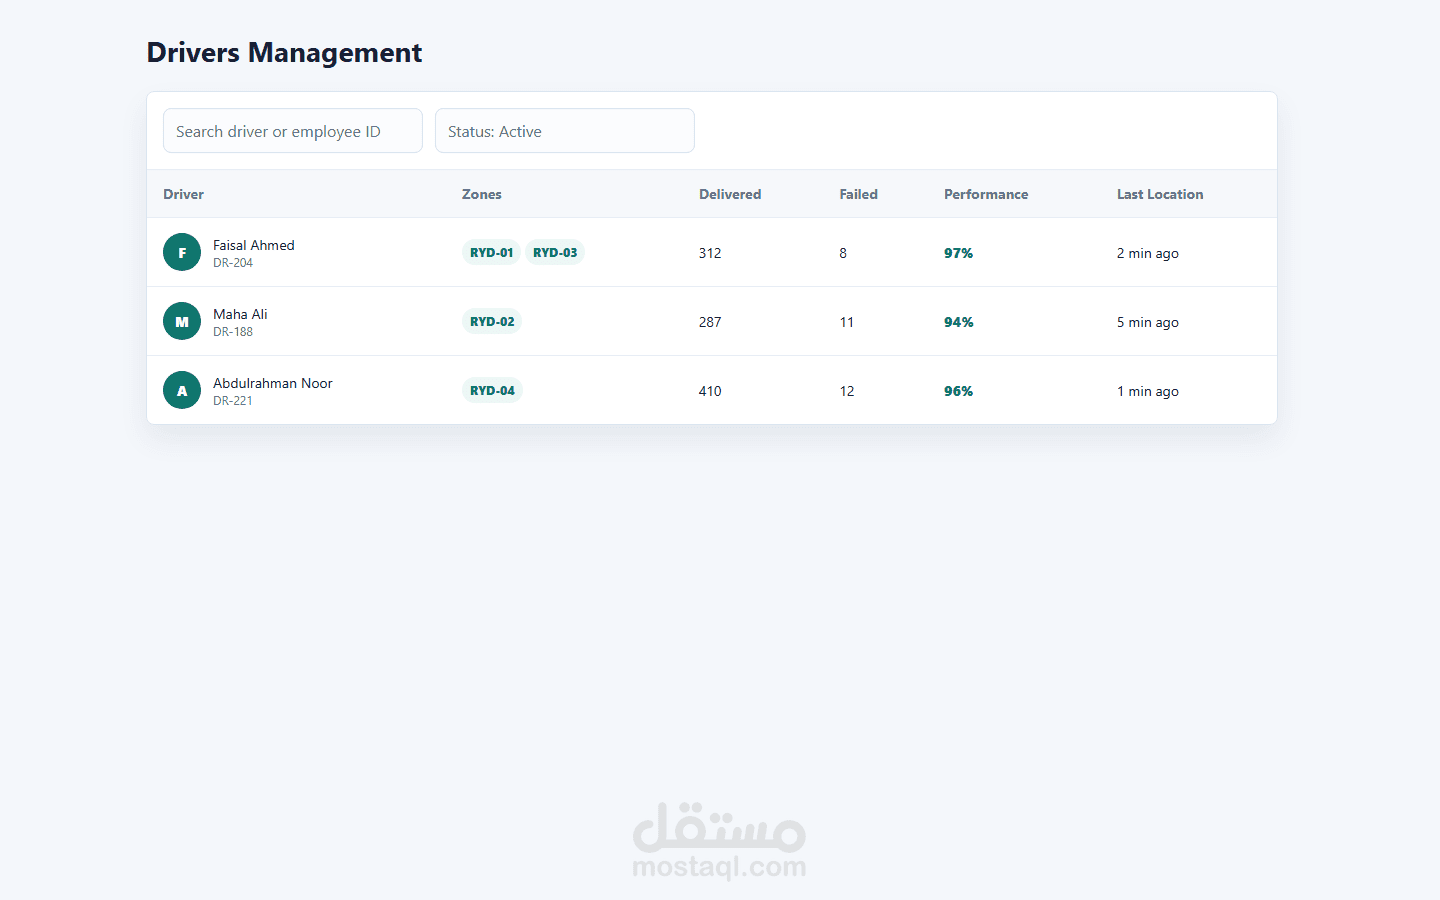Click the Failed column header
1440x900 pixels.
(859, 194)
